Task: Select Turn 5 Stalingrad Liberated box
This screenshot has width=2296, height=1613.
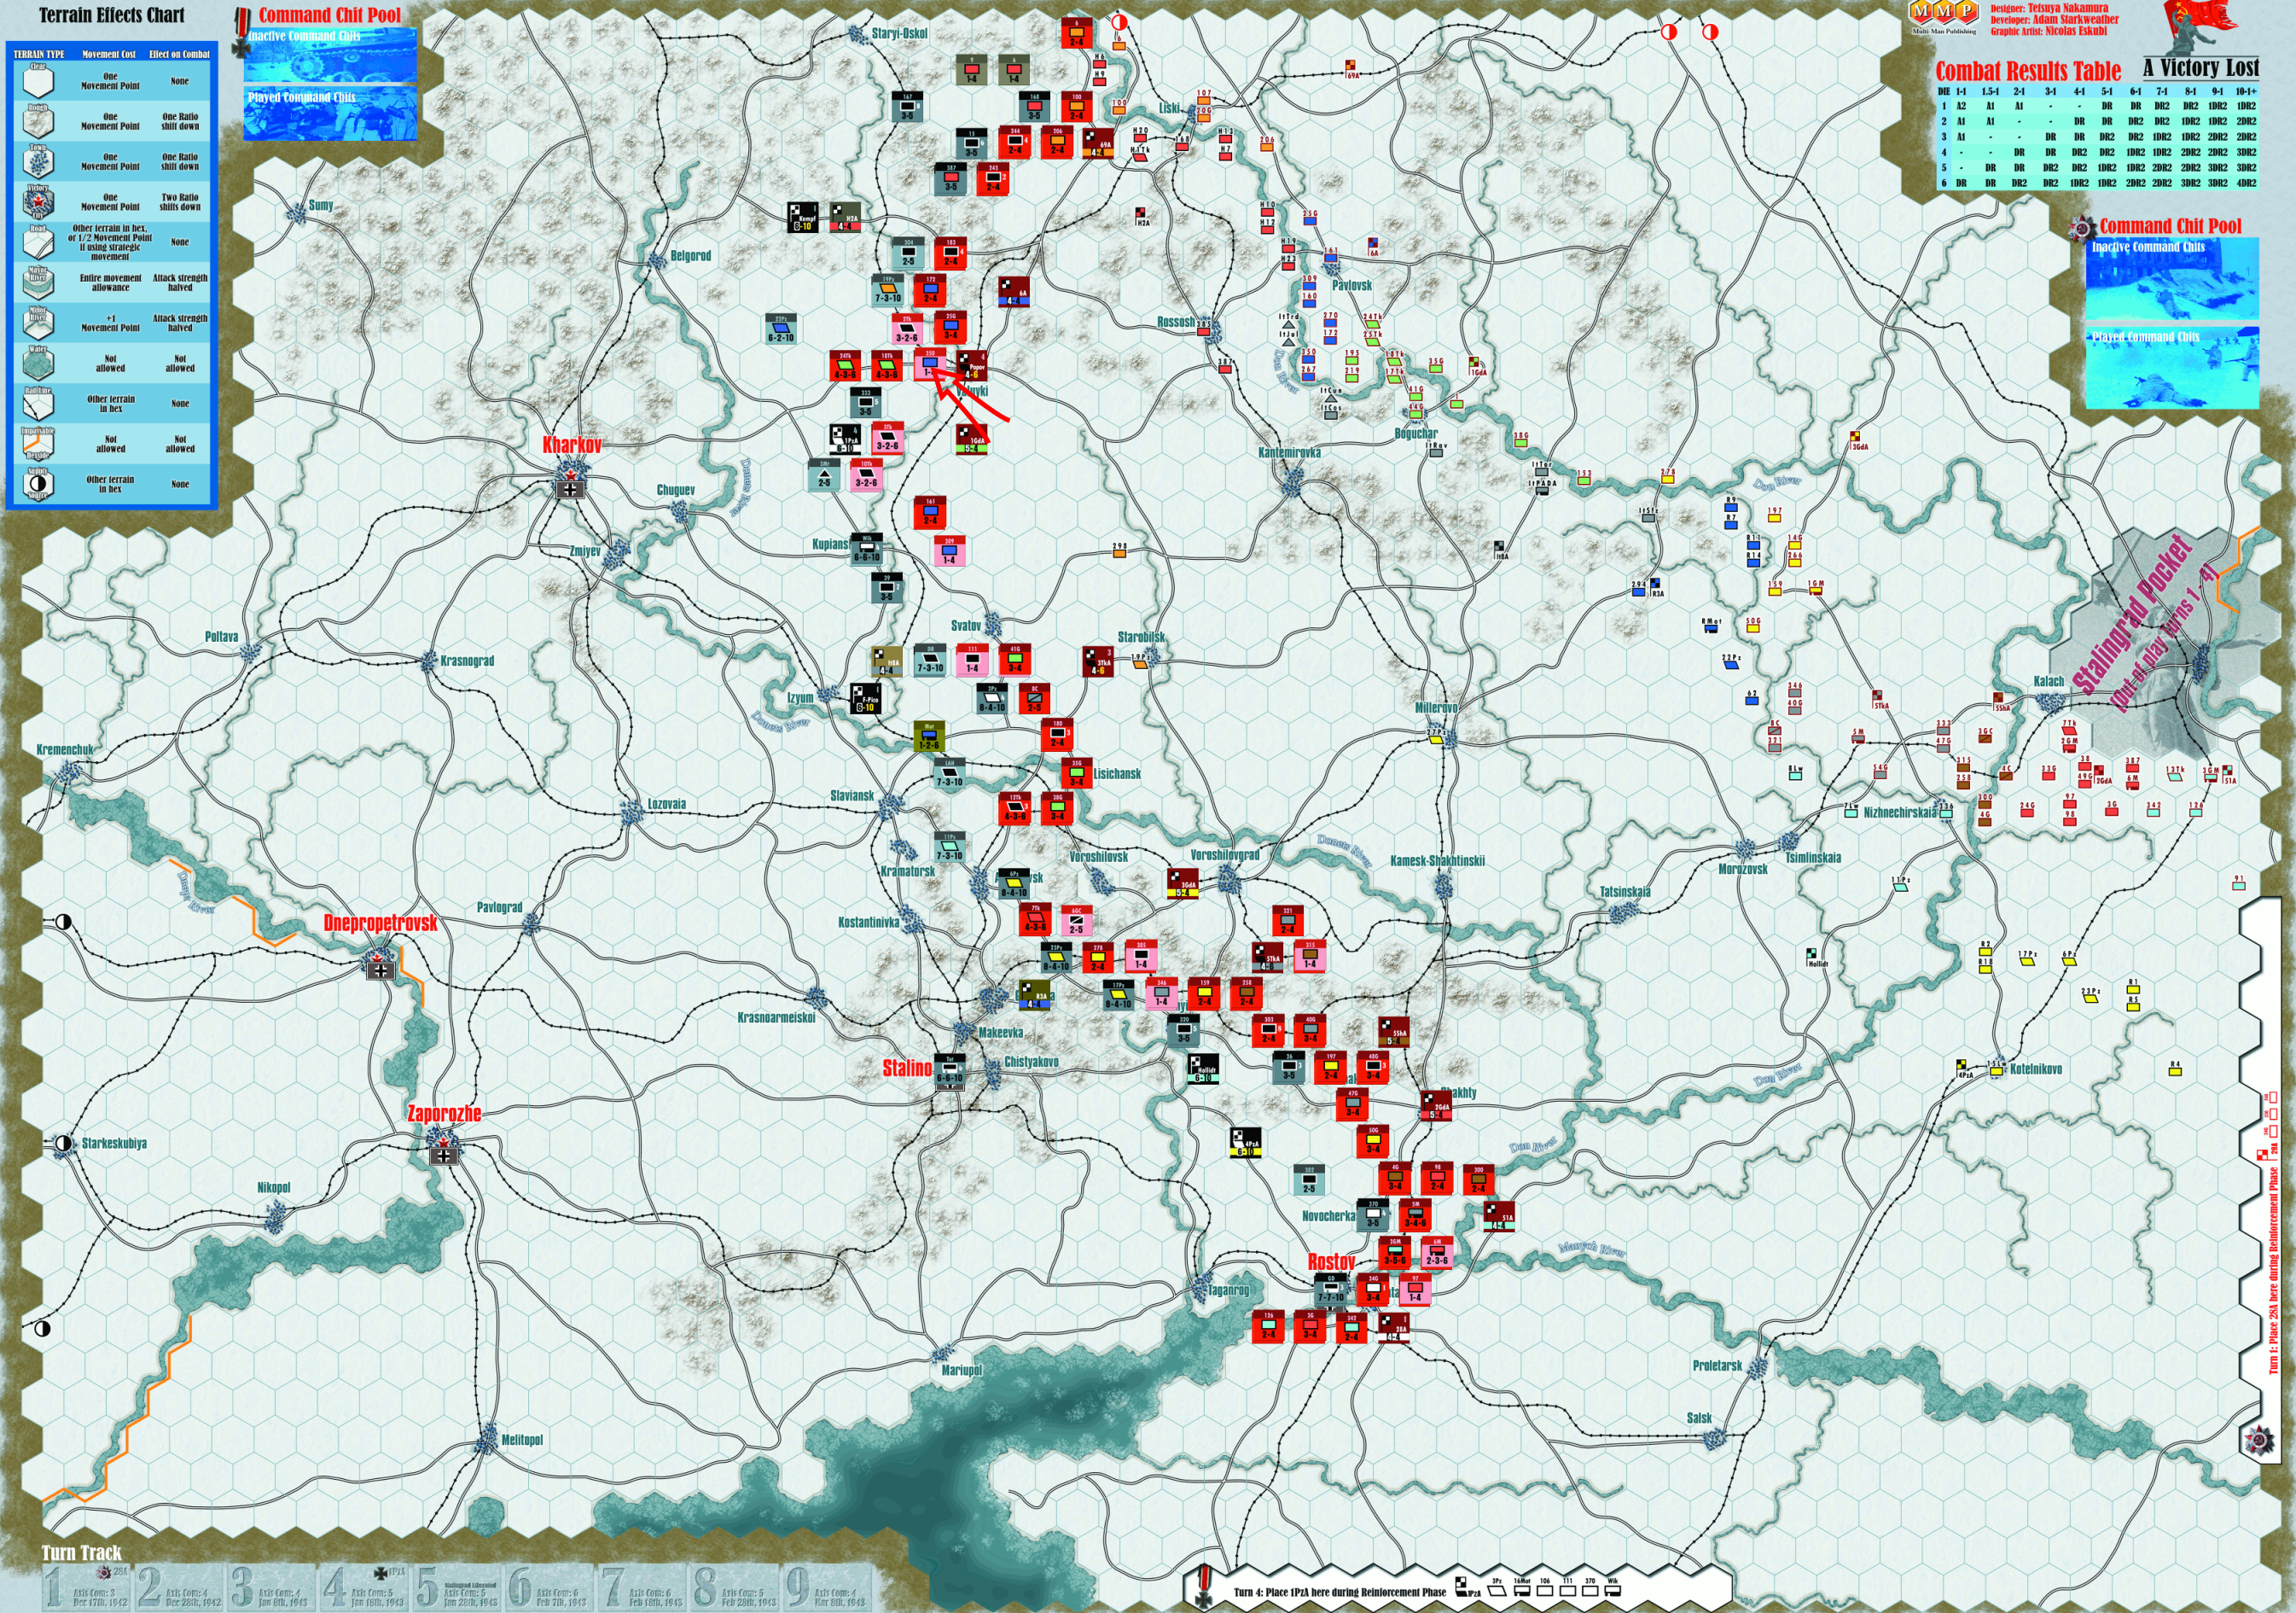Action: pyautogui.click(x=457, y=1588)
